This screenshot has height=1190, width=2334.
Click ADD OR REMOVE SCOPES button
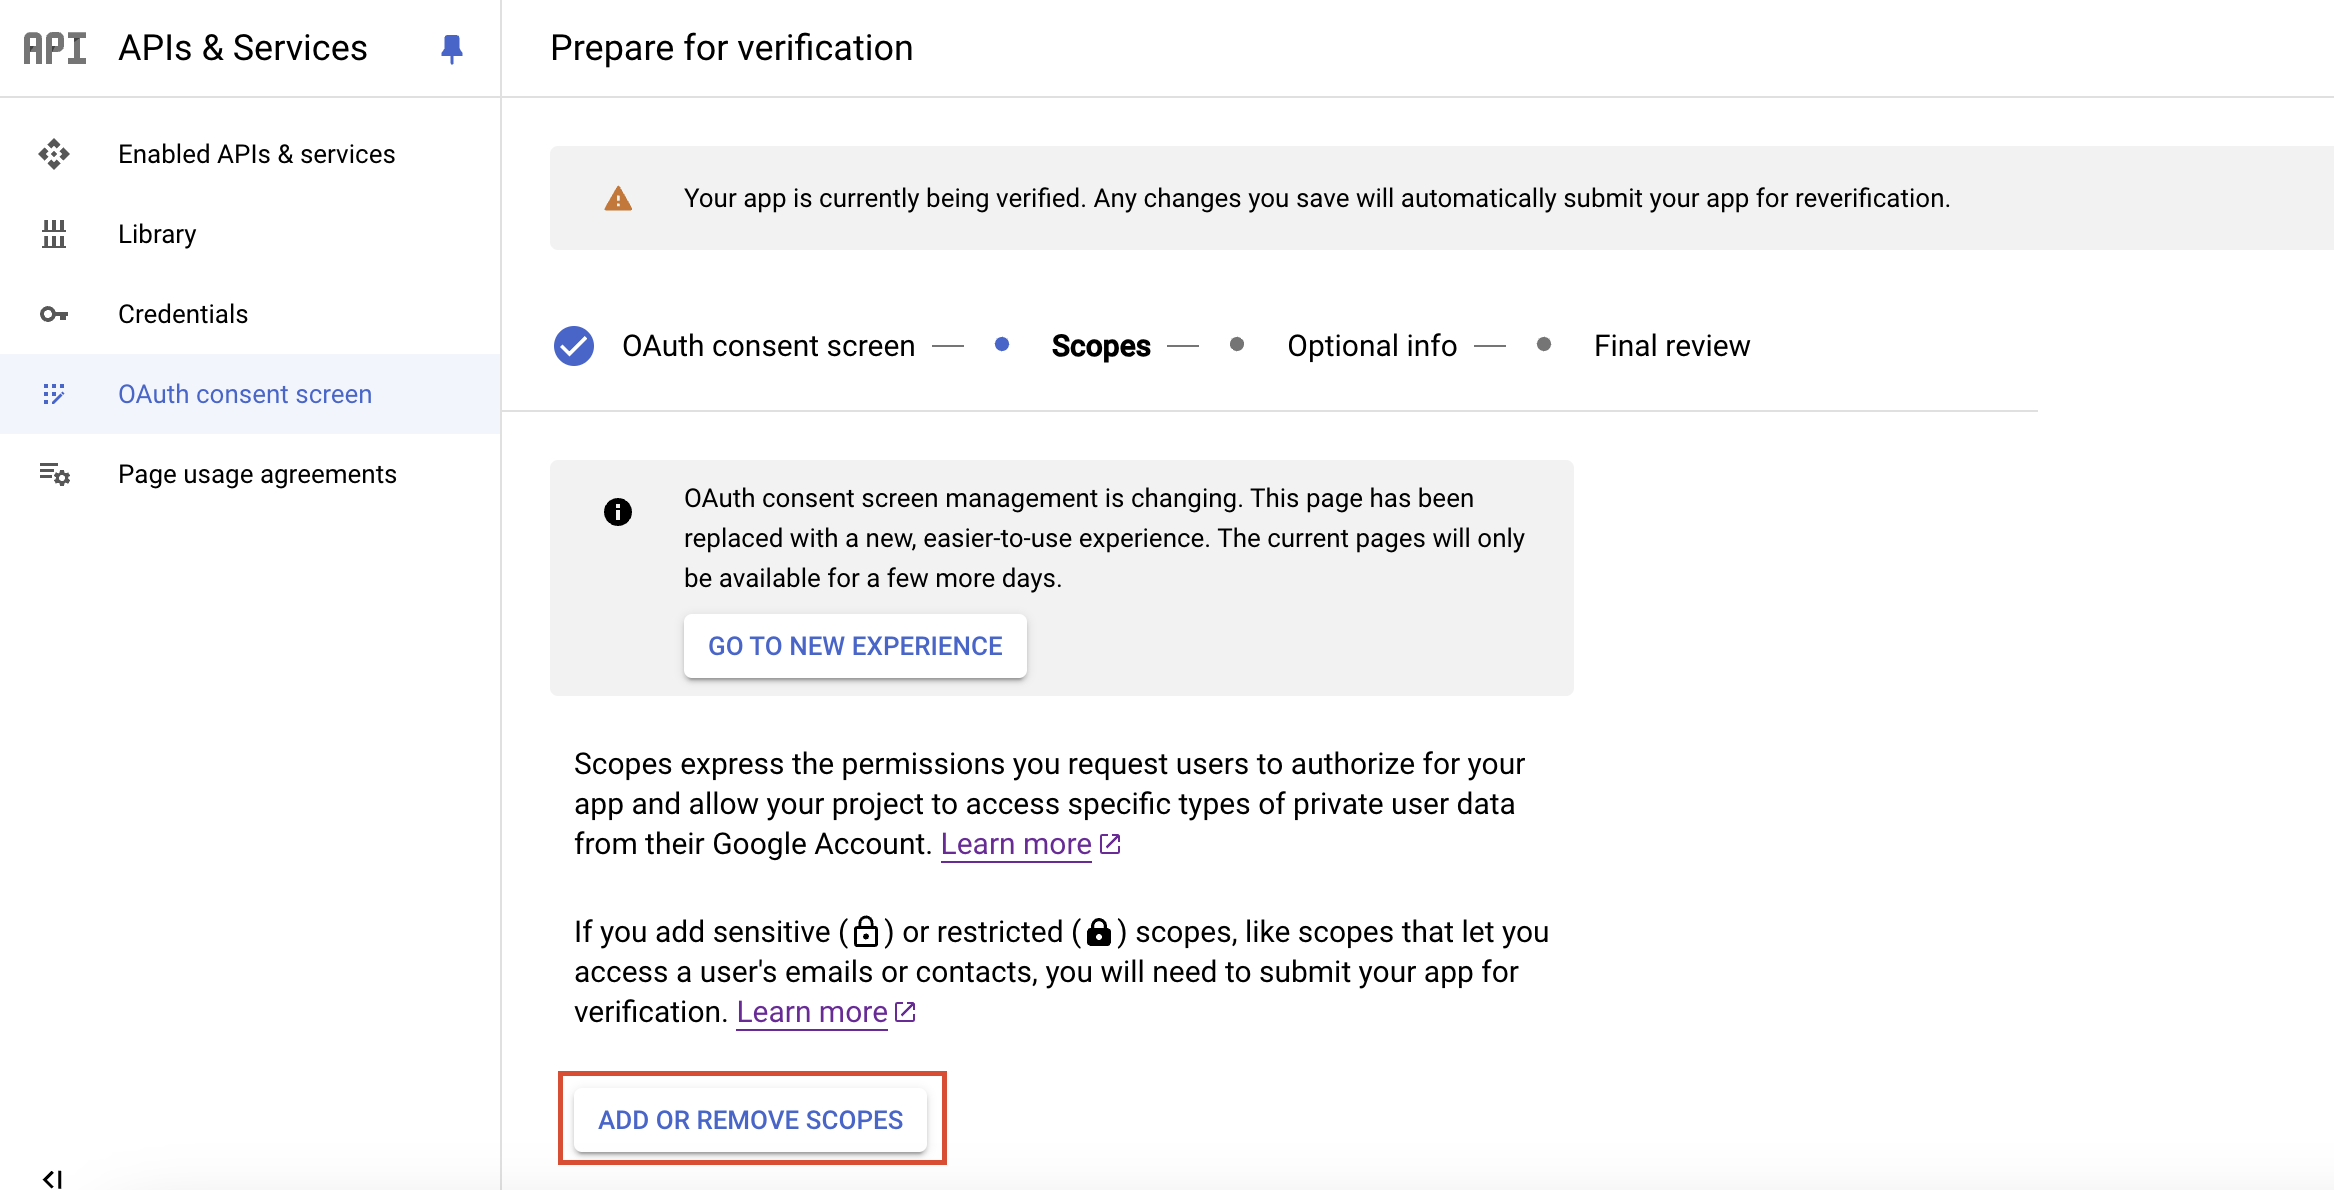point(751,1120)
